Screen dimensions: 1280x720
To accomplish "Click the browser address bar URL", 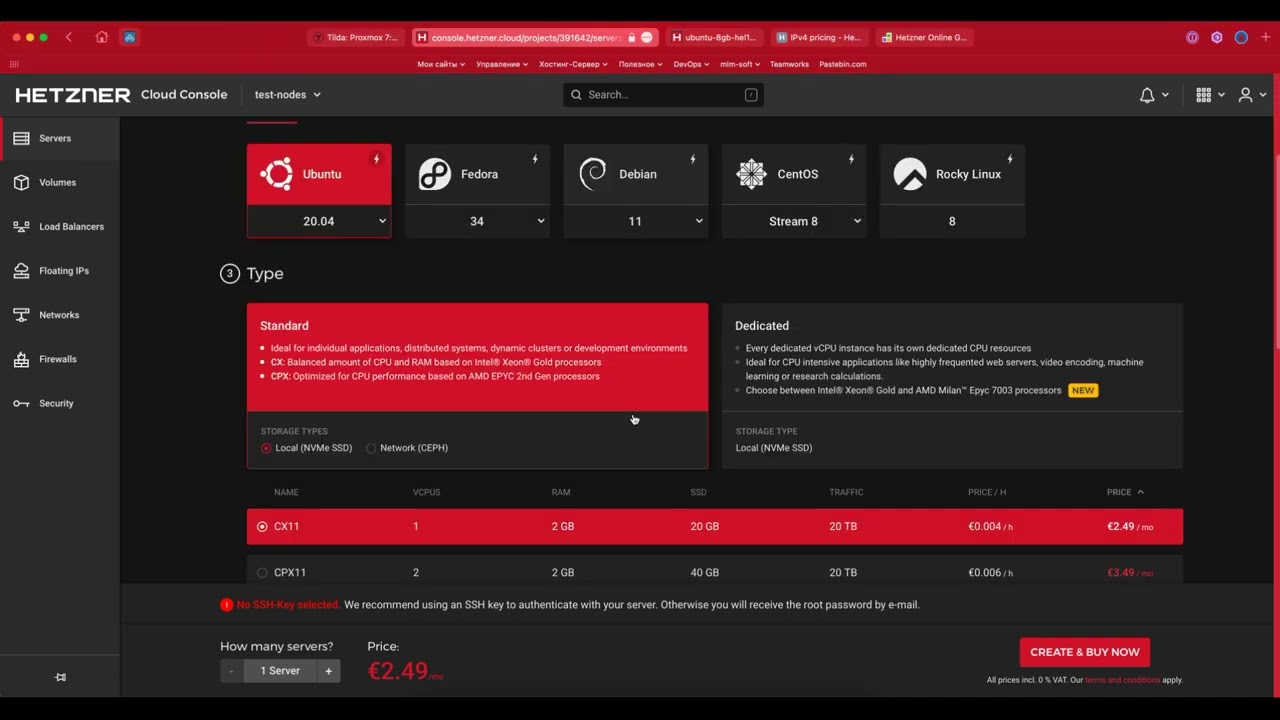I will (x=526, y=37).
